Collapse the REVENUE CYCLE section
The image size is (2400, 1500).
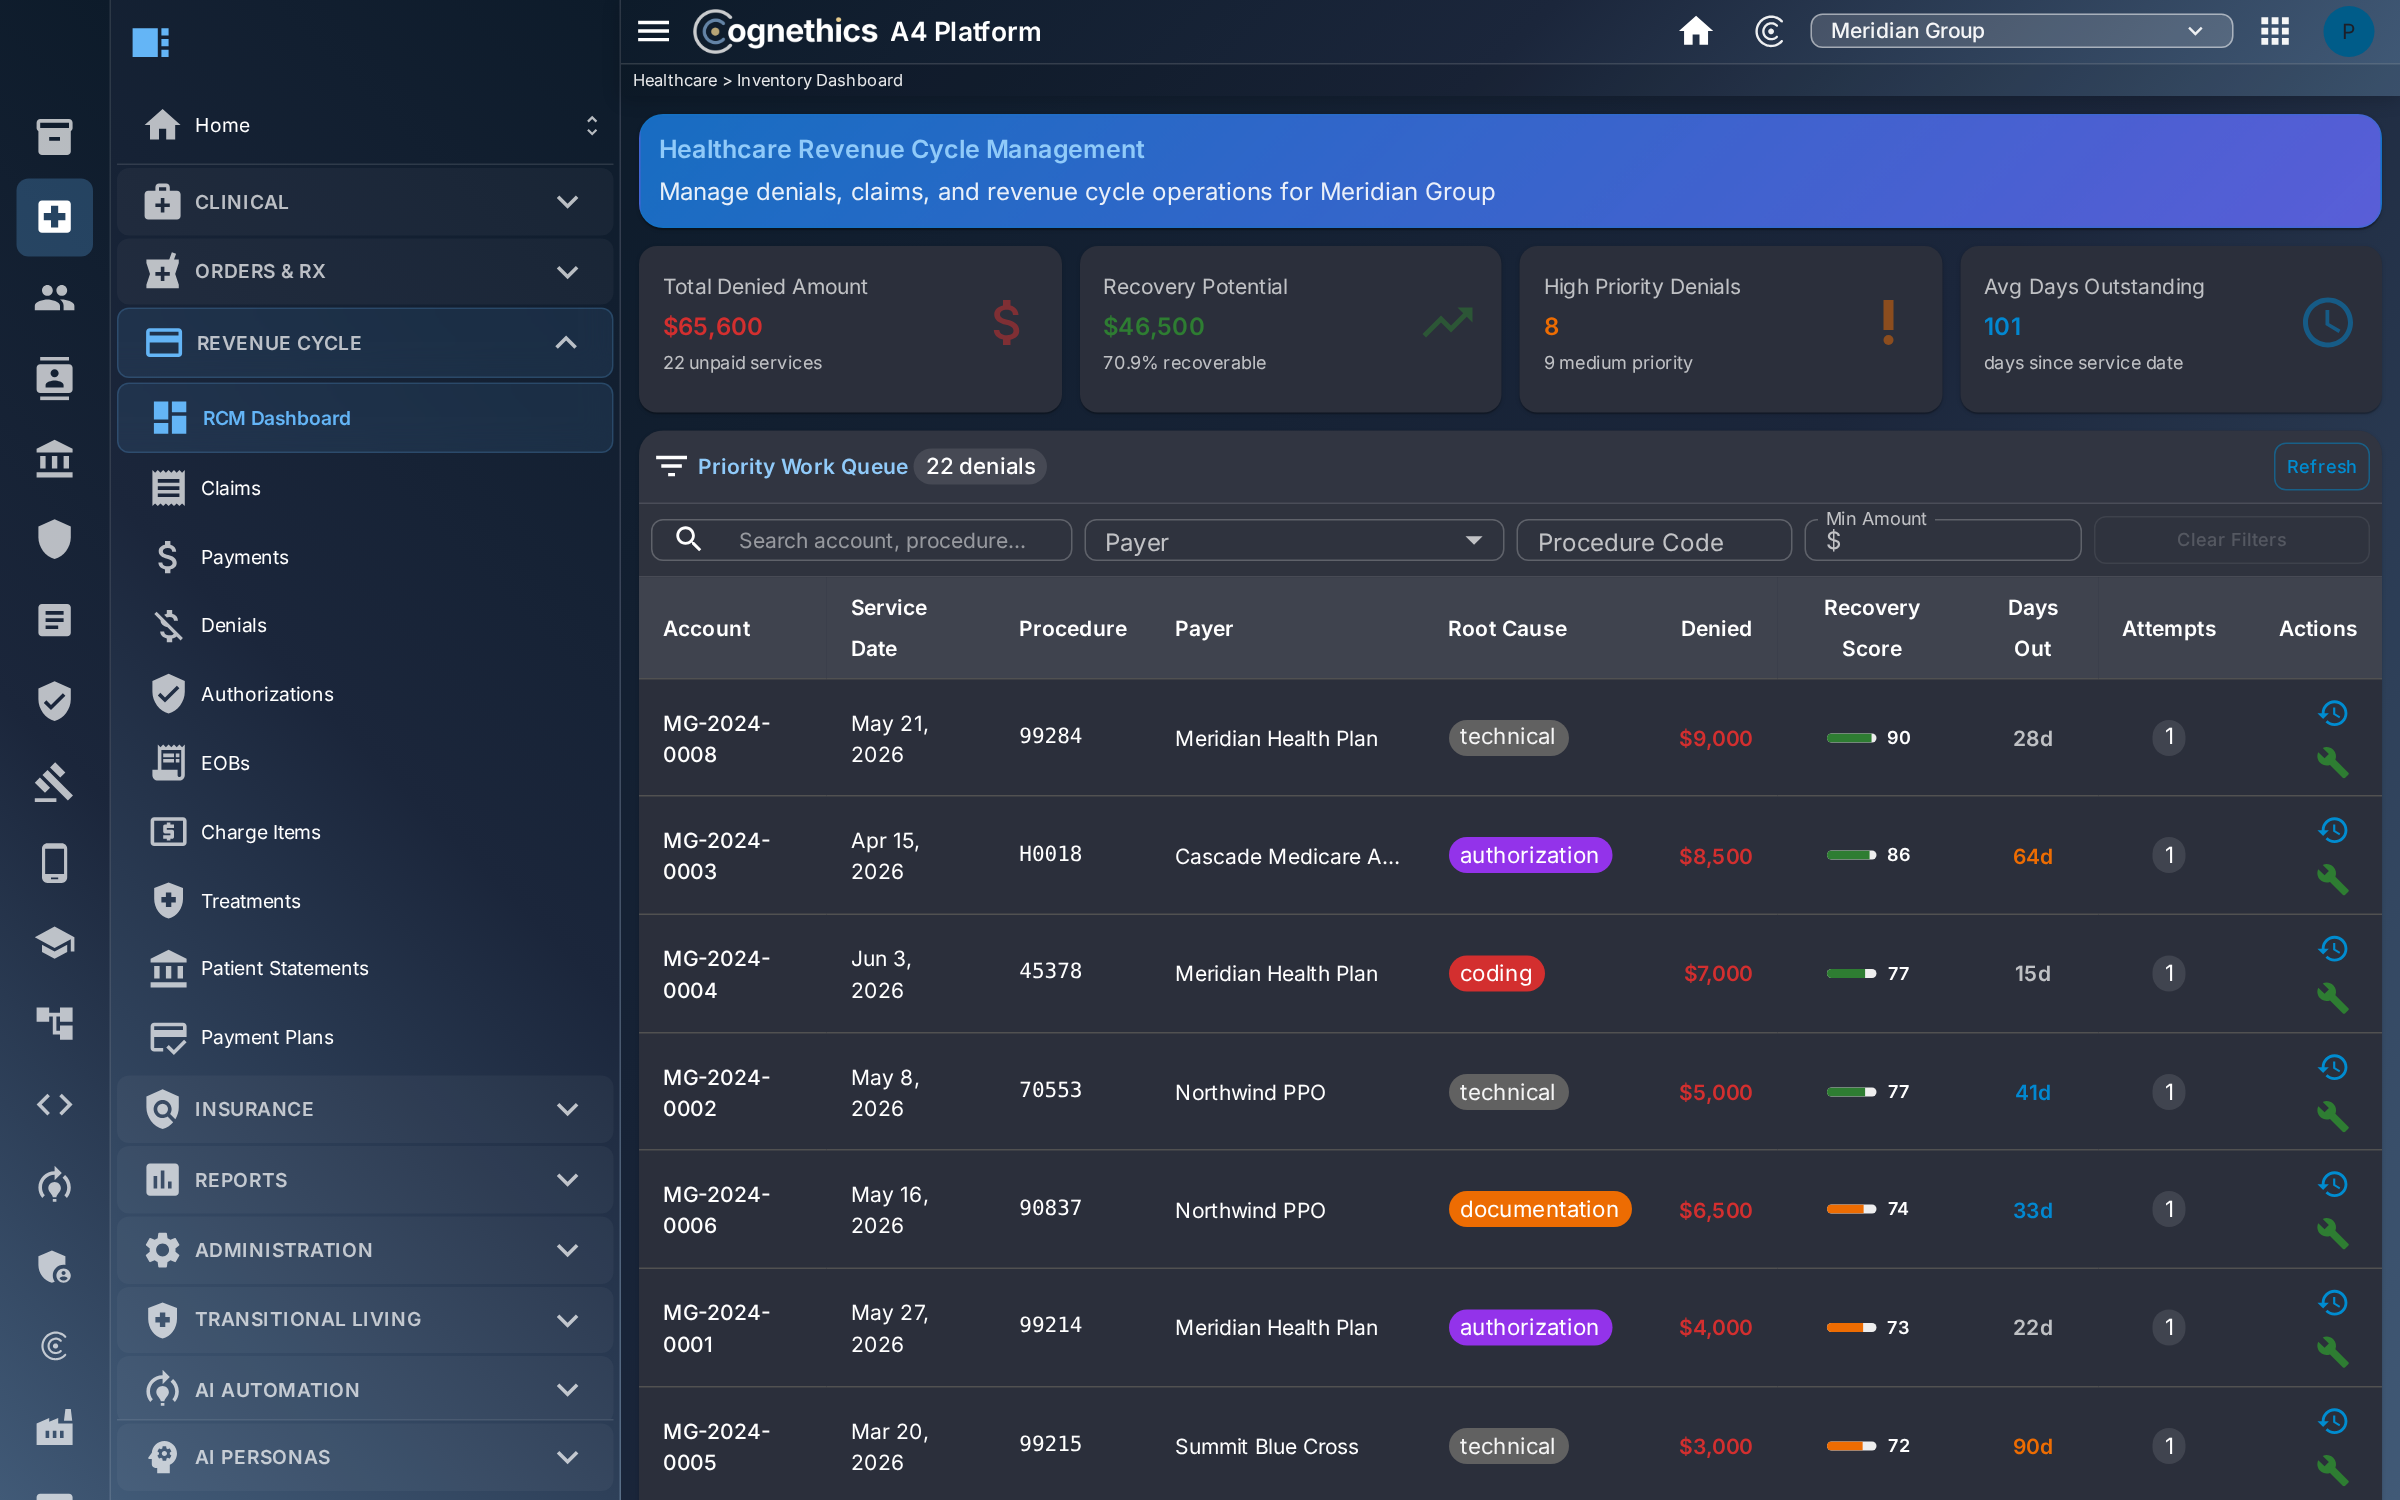tap(365, 343)
